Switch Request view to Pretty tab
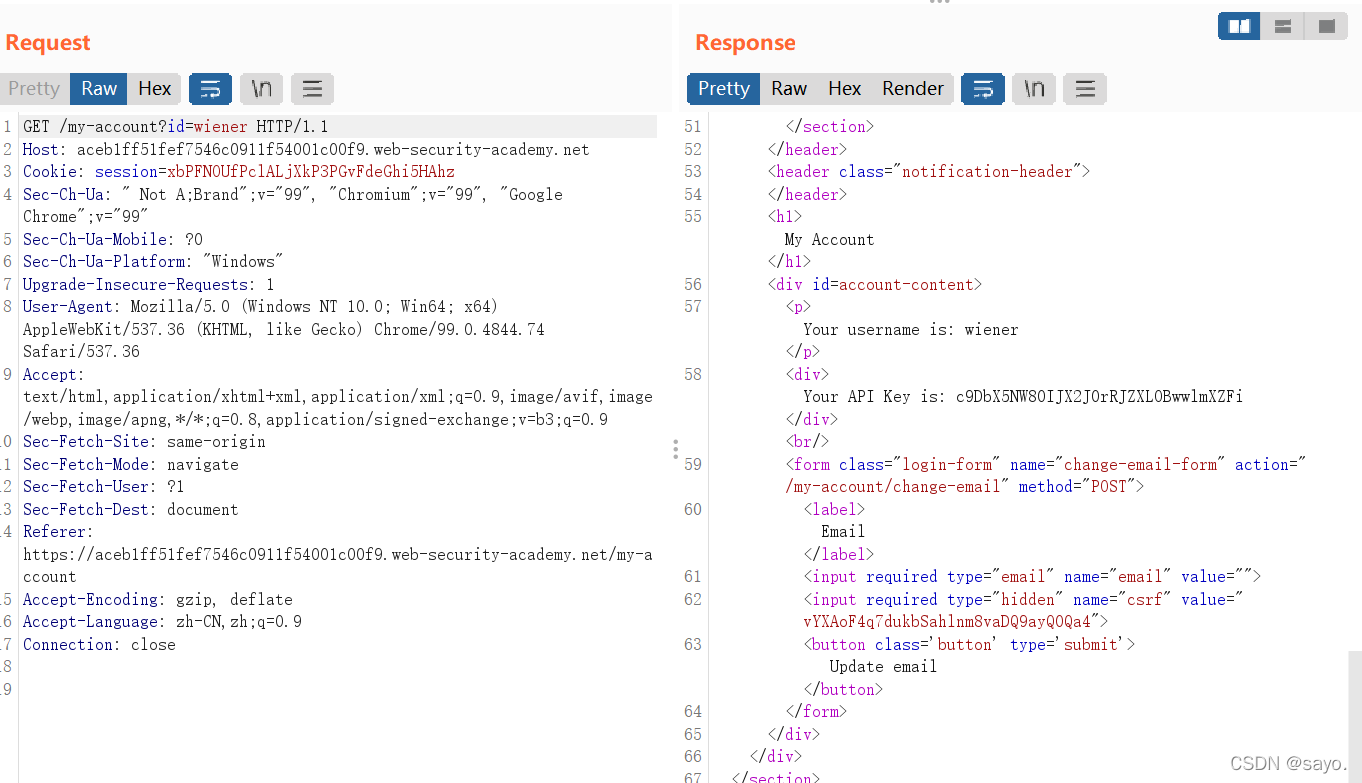 pyautogui.click(x=34, y=88)
